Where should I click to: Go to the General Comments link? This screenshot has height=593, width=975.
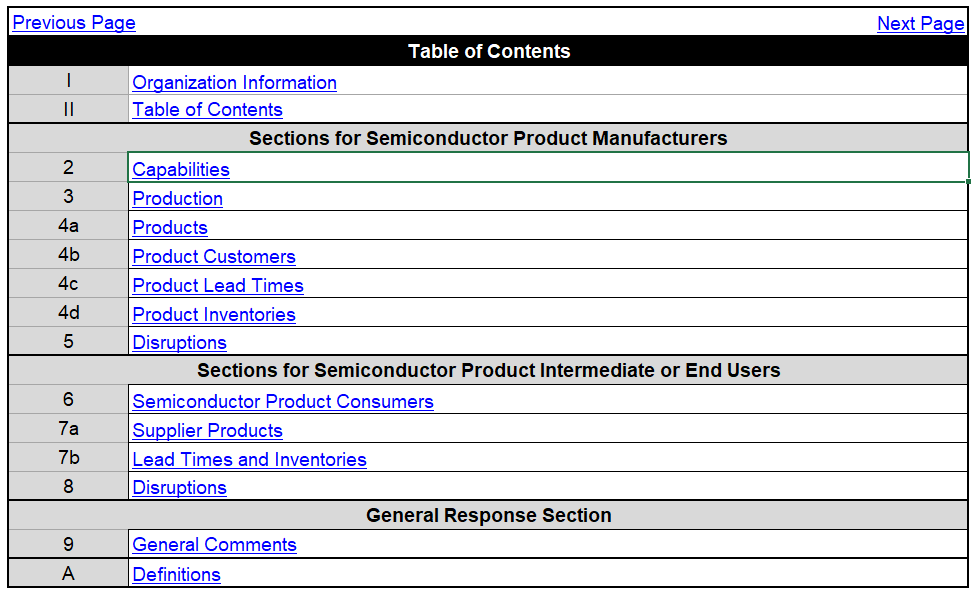pyautogui.click(x=215, y=545)
